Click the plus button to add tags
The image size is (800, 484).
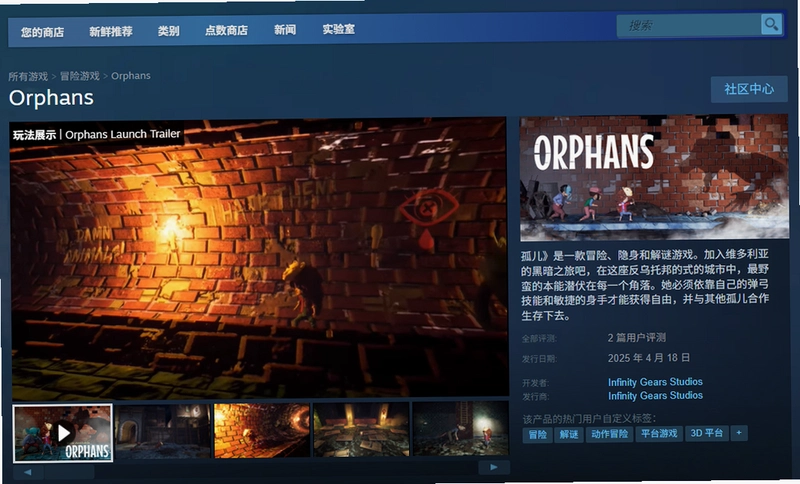click(739, 433)
